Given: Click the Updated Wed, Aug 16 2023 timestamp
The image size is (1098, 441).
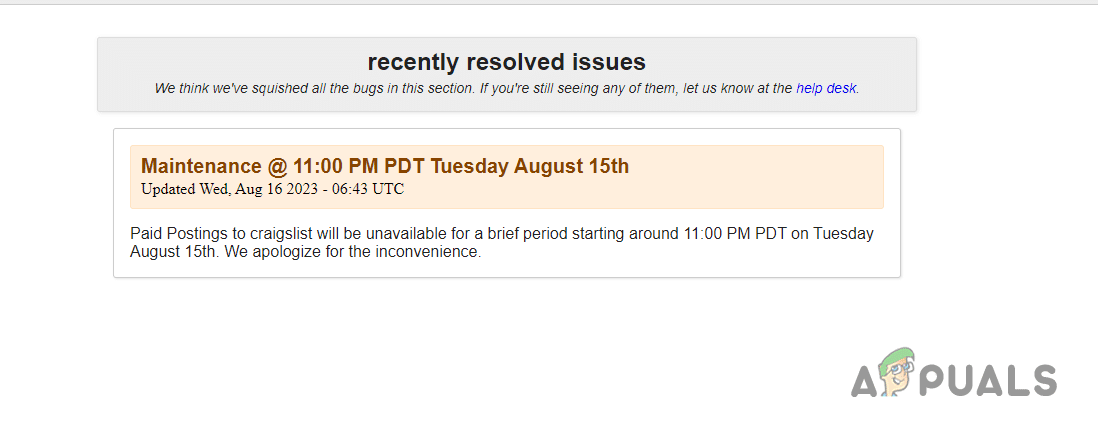Looking at the screenshot, I should pyautogui.click(x=272, y=188).
